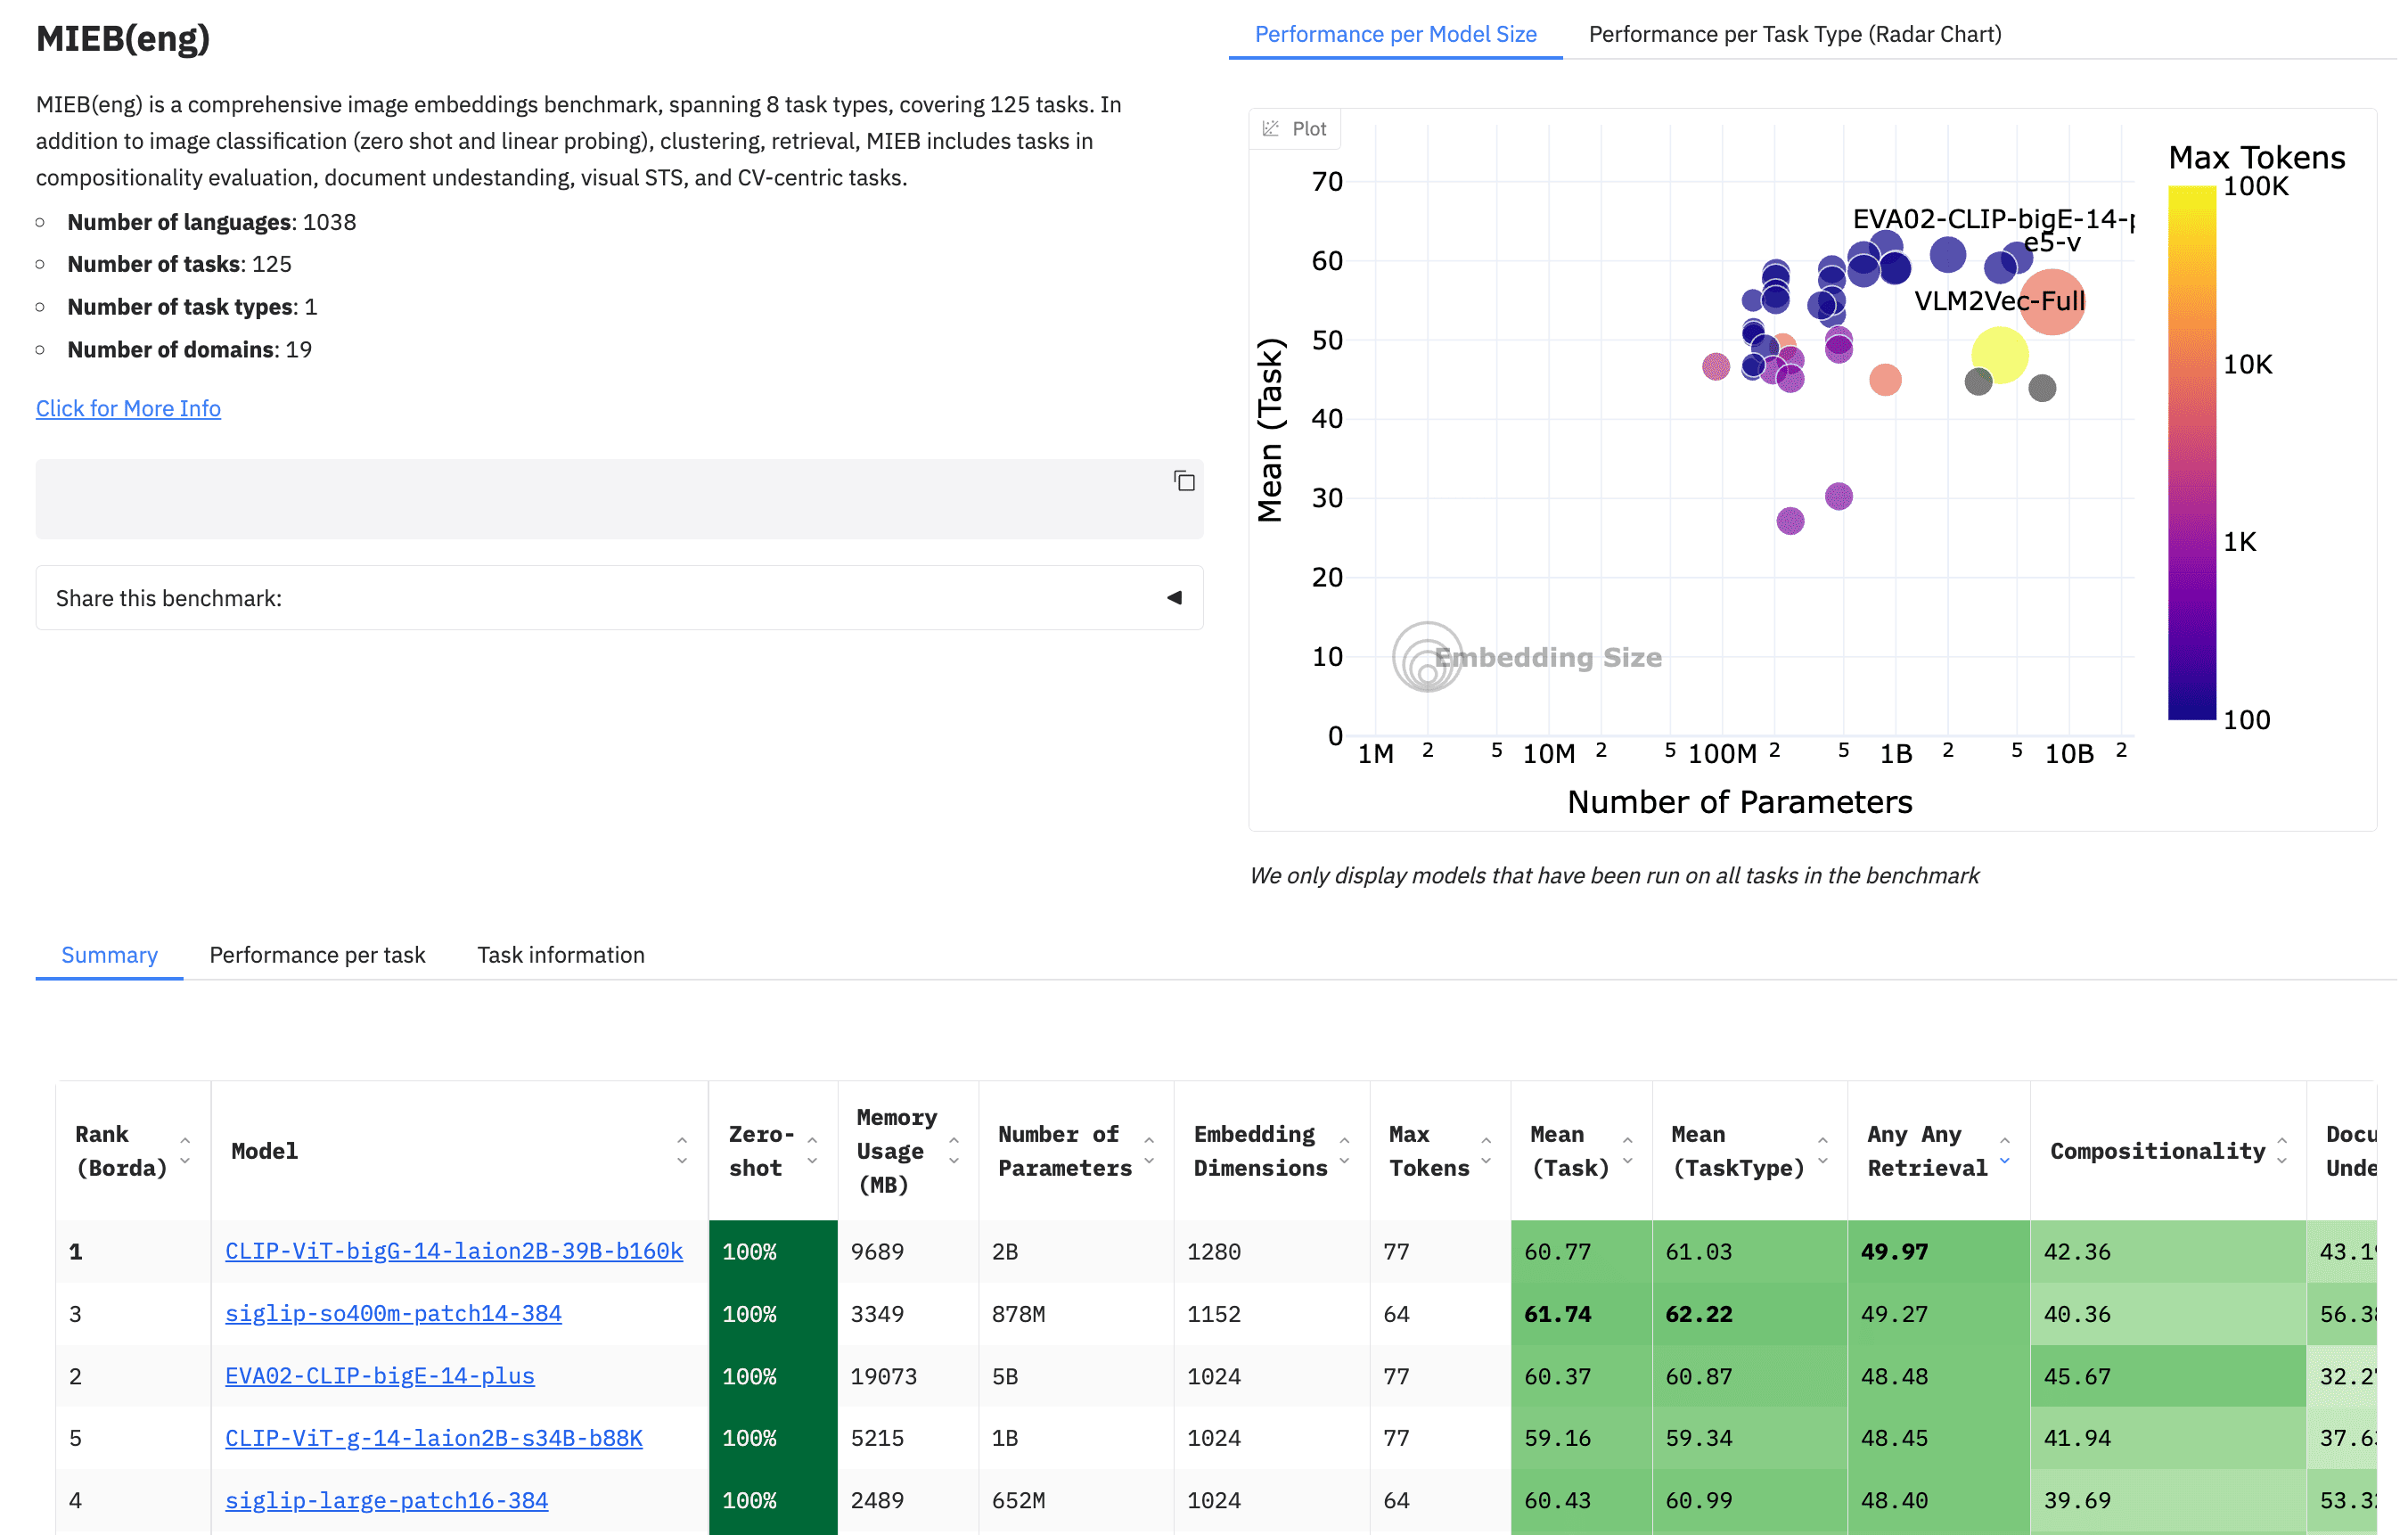This screenshot has height=1535, width=2408.
Task: Switch to Performance per Task Type (Radar Chart)
Action: point(1795,33)
